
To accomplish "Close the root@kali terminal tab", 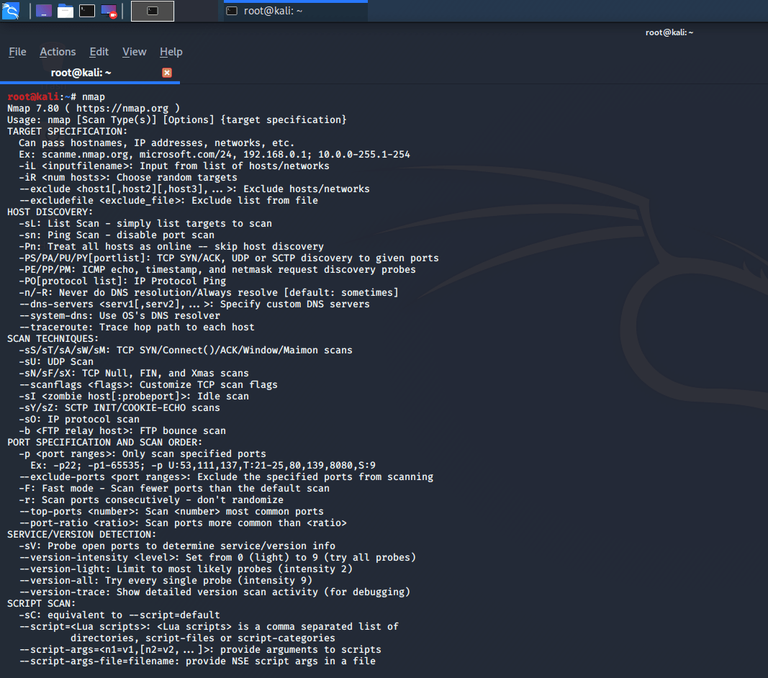I will (167, 73).
